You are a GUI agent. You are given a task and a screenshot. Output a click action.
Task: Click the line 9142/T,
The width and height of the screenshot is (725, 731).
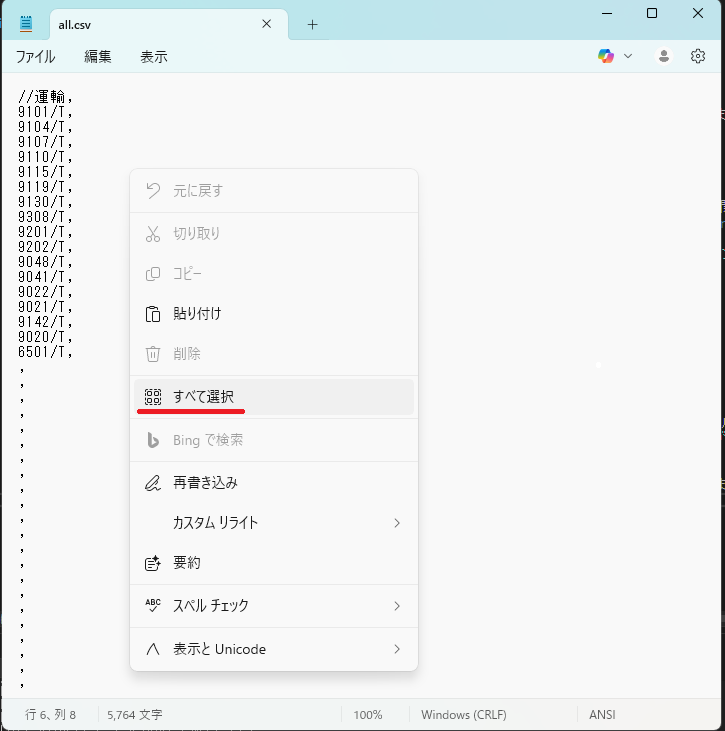point(46,322)
